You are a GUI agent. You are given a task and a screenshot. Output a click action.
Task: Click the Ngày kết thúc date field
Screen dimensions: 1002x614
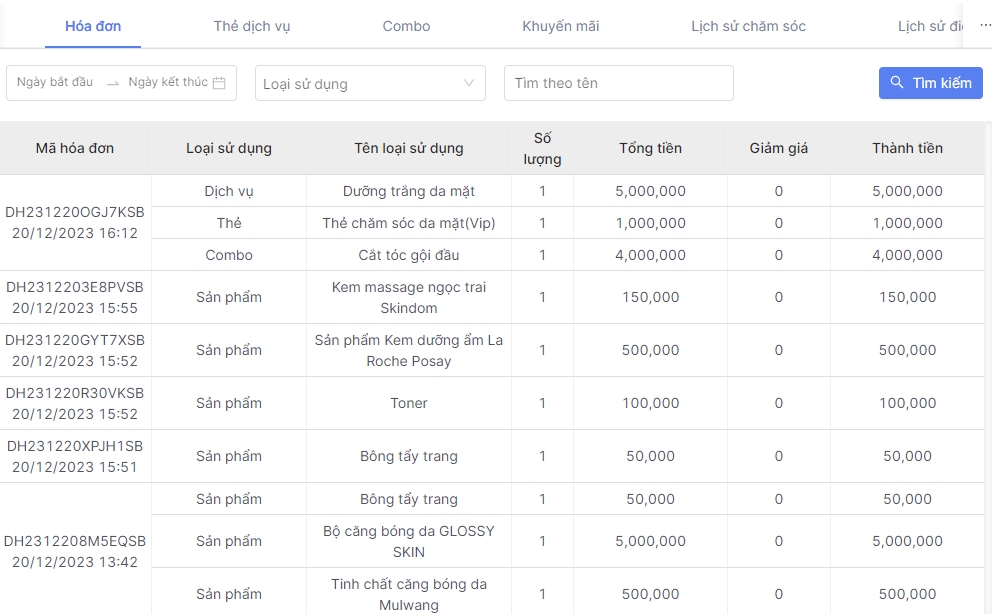tap(167, 83)
